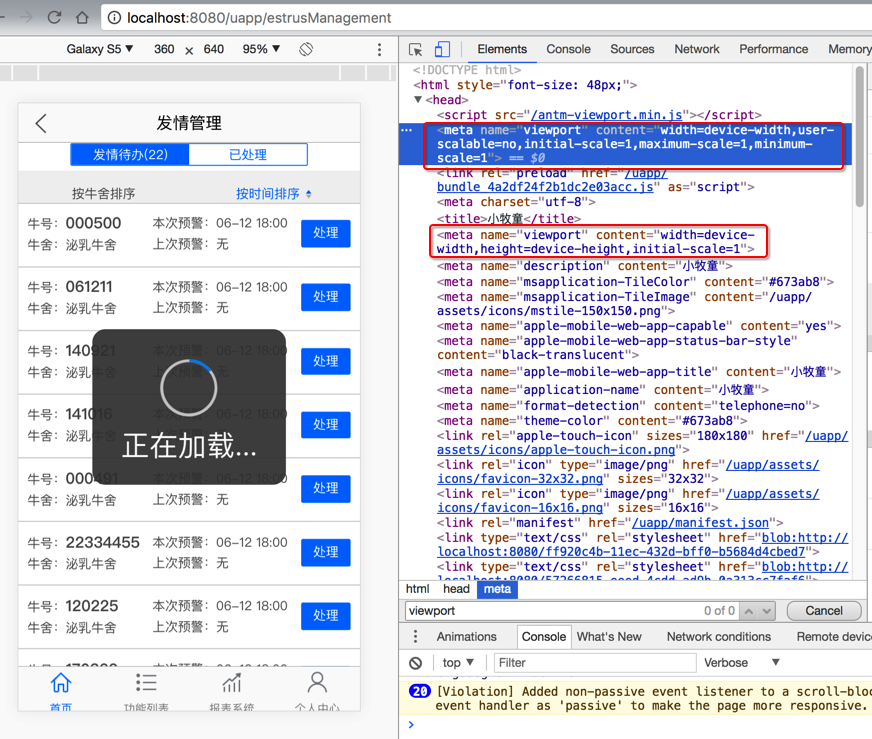The image size is (872, 739).
Task: Rotate the device emulation screen
Action: coord(306,49)
